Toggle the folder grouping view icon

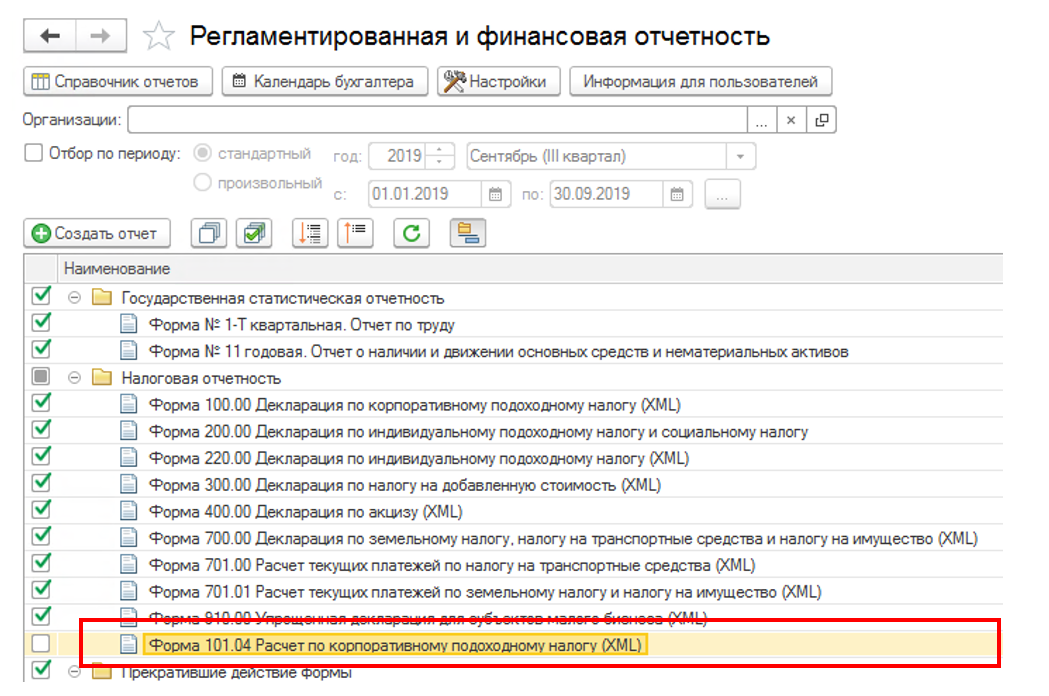[x=467, y=233]
